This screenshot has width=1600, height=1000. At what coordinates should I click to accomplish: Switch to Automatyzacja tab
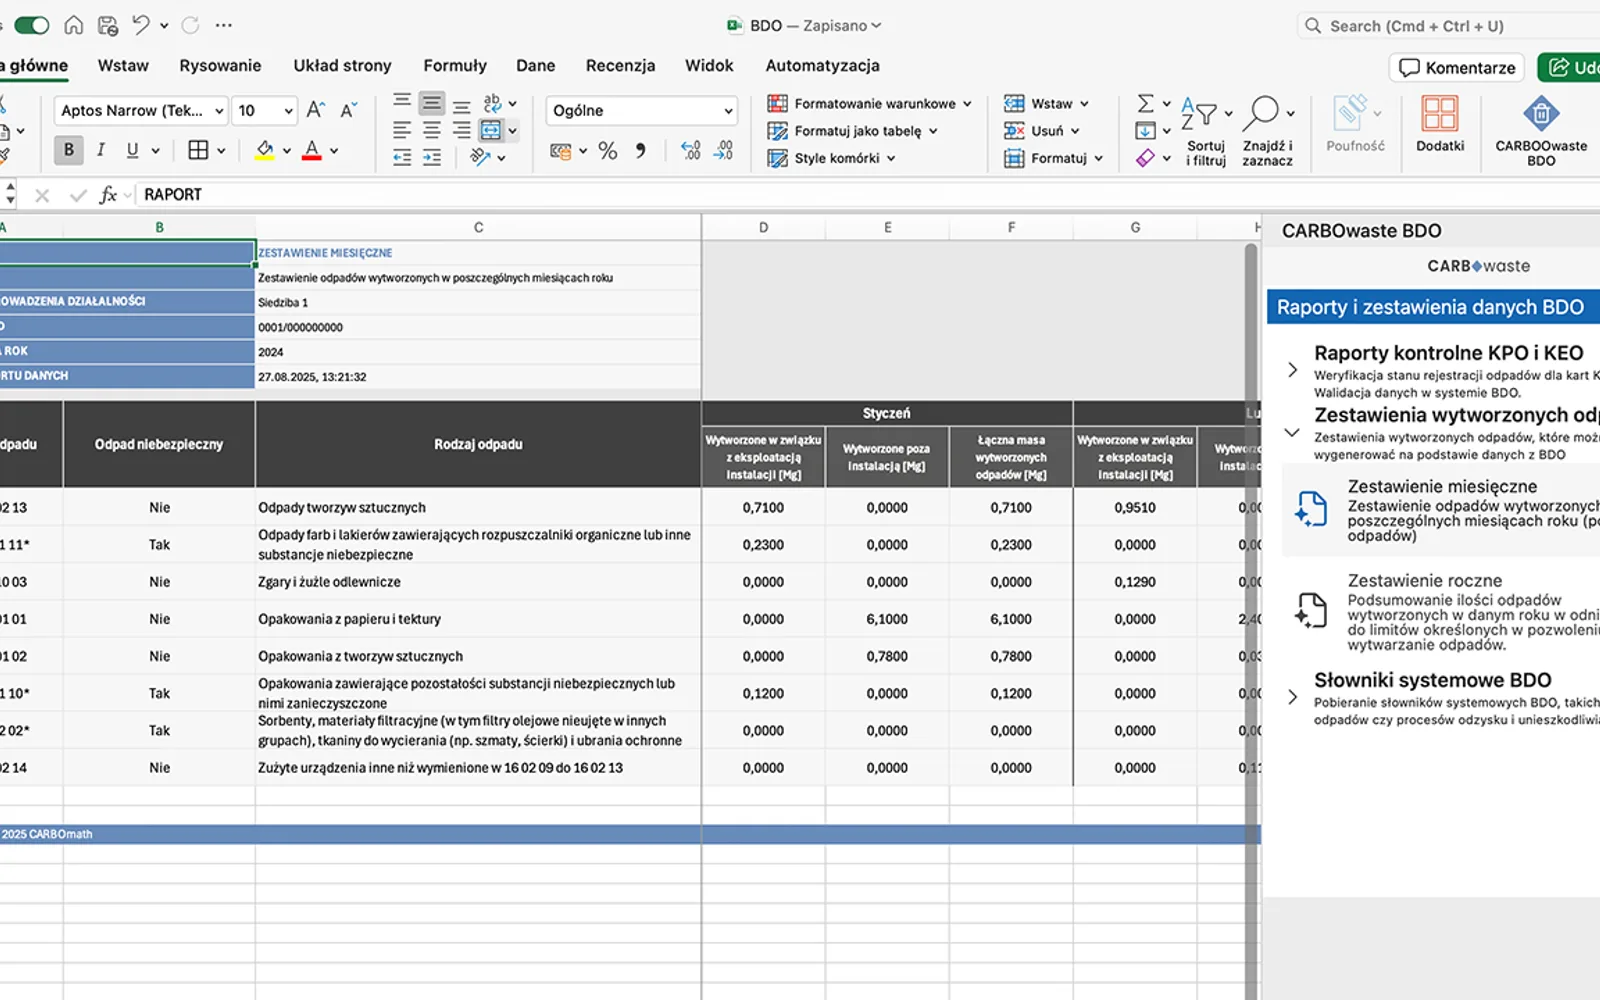pos(822,66)
